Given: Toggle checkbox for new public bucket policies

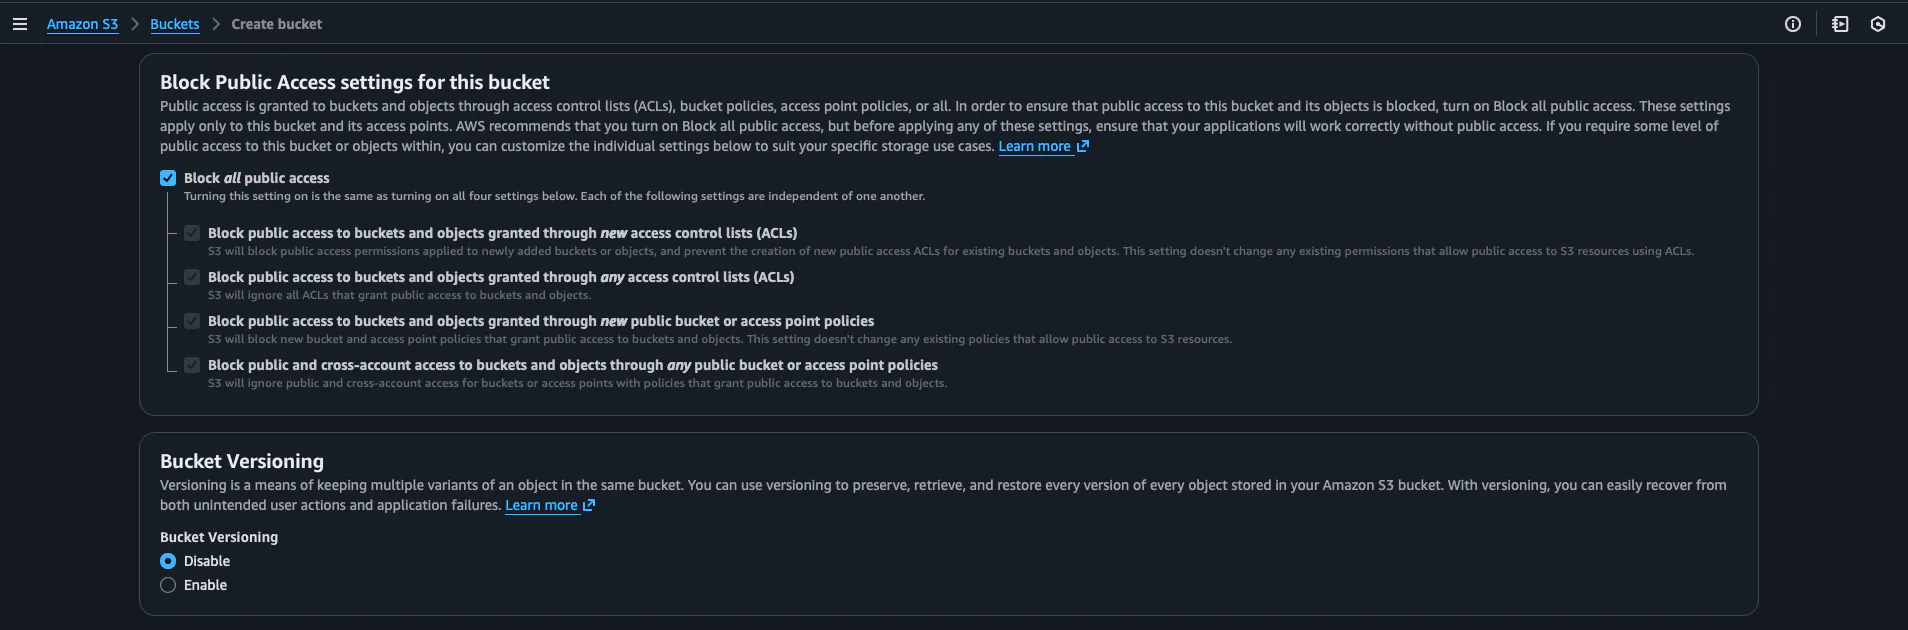Looking at the screenshot, I should pyautogui.click(x=191, y=321).
